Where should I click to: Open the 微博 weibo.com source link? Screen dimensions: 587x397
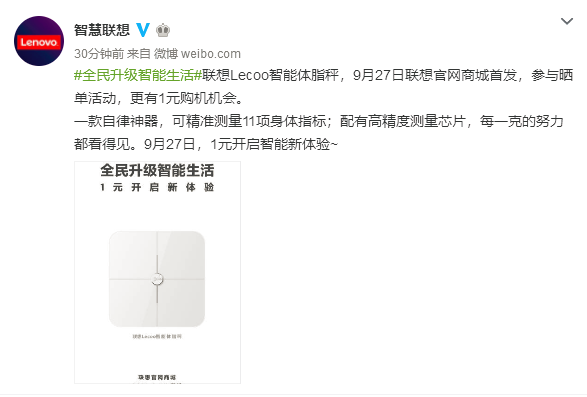[x=197, y=54]
